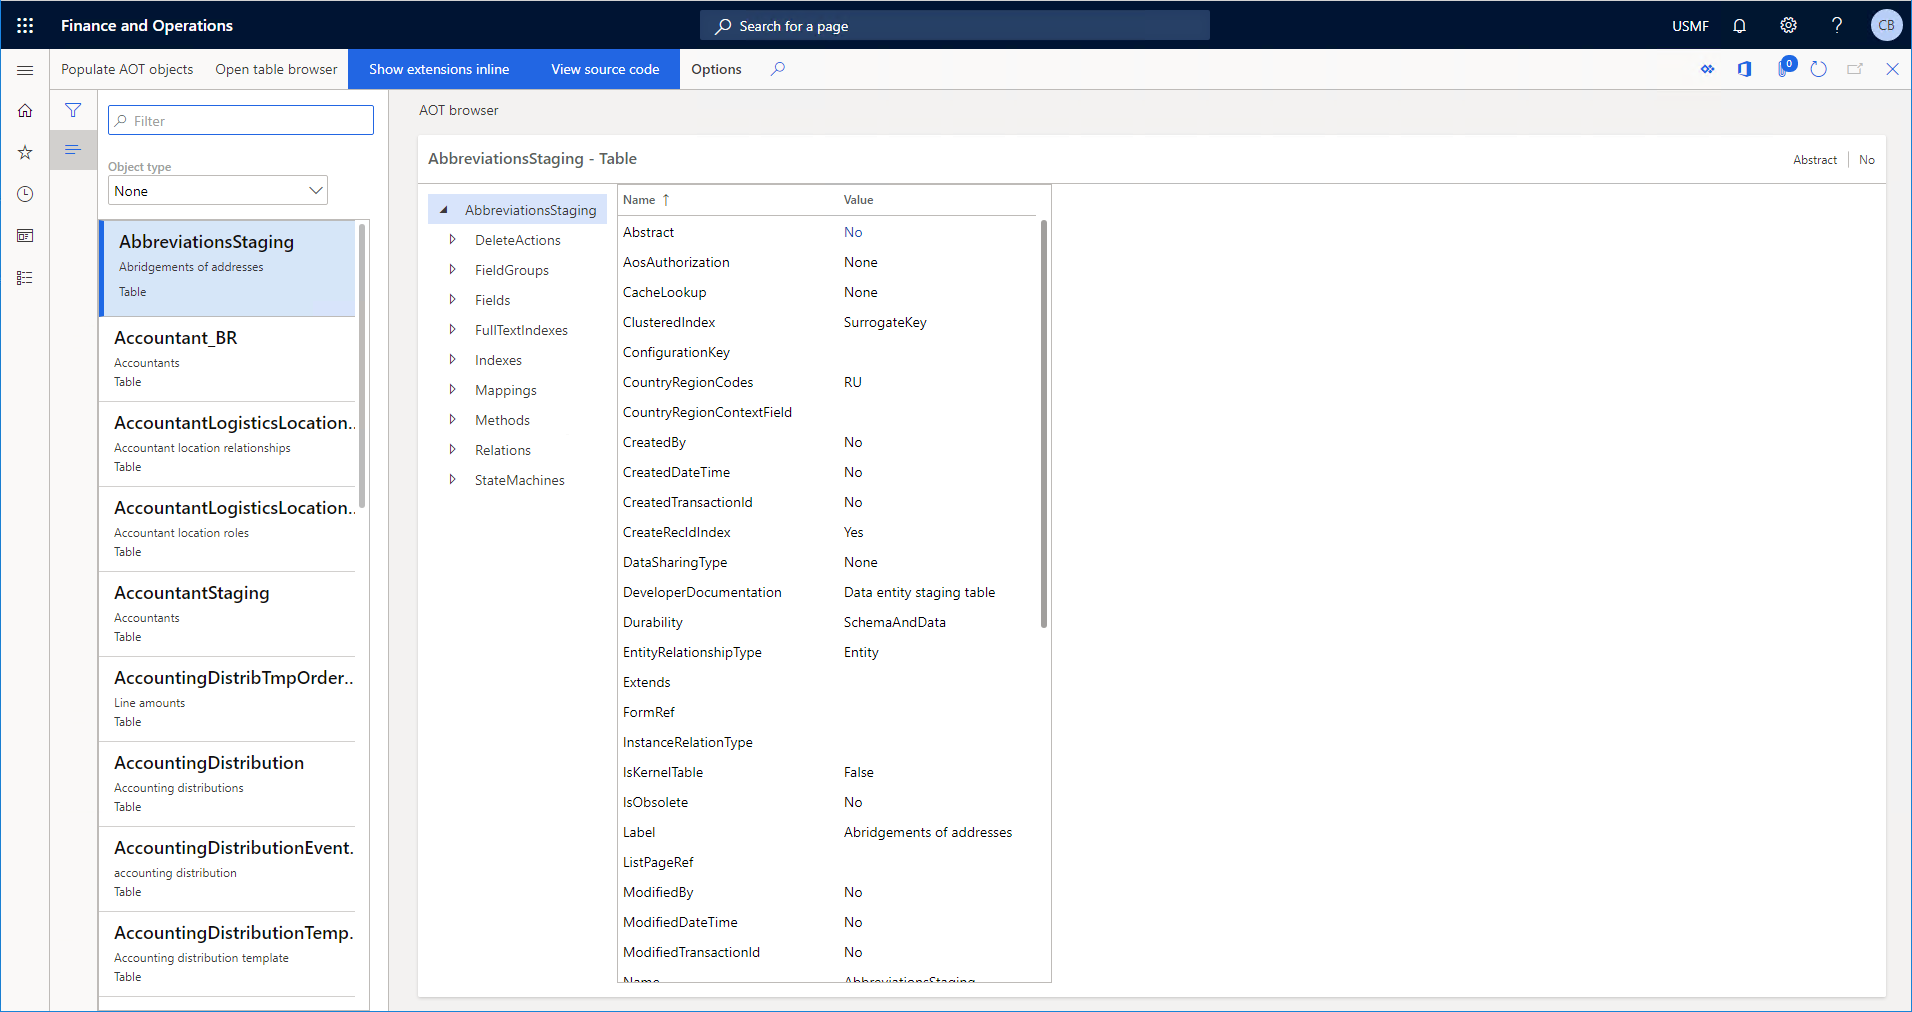Viewport: 1912px width, 1012px height.
Task: Click the Search for a page box
Action: pyautogui.click(x=955, y=26)
